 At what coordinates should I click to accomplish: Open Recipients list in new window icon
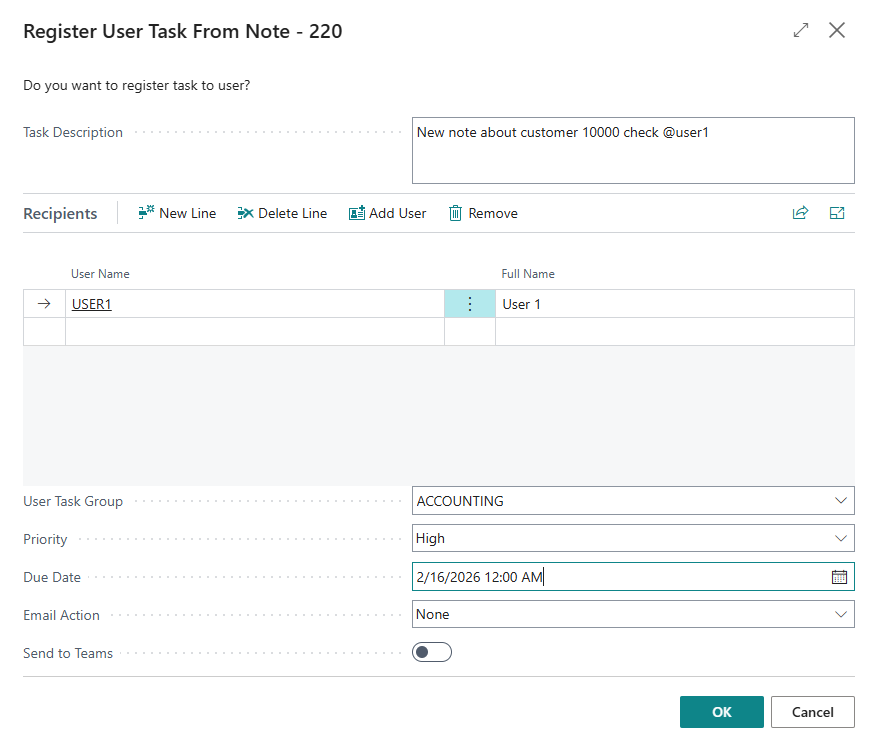837,213
